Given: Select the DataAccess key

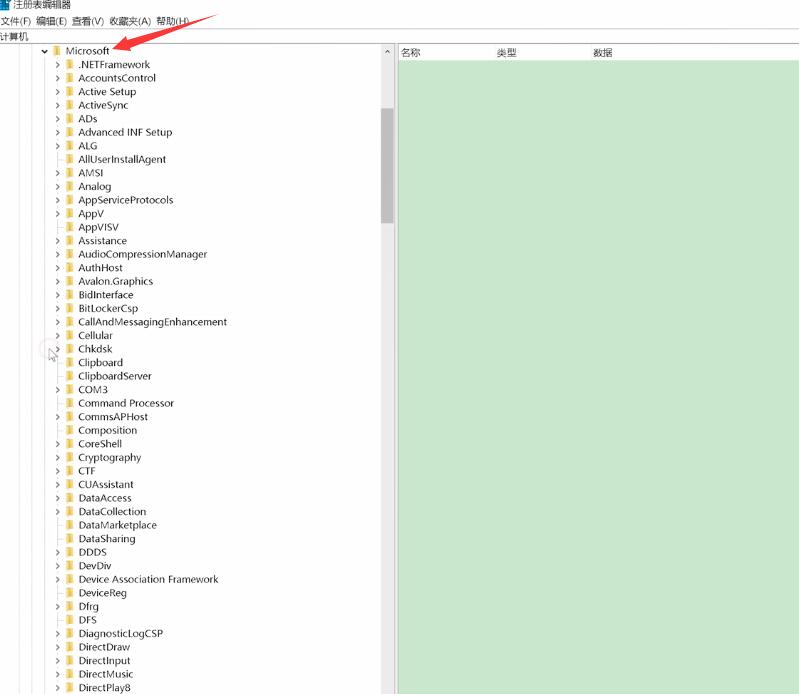Looking at the screenshot, I should [105, 498].
